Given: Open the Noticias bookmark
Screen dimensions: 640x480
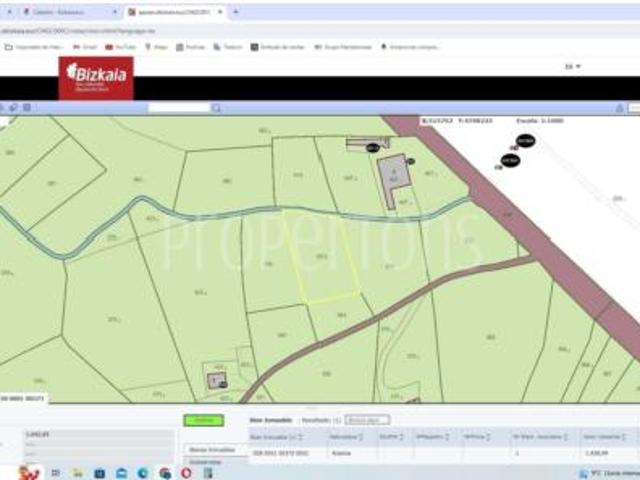Looking at the screenshot, I should [x=191, y=47].
